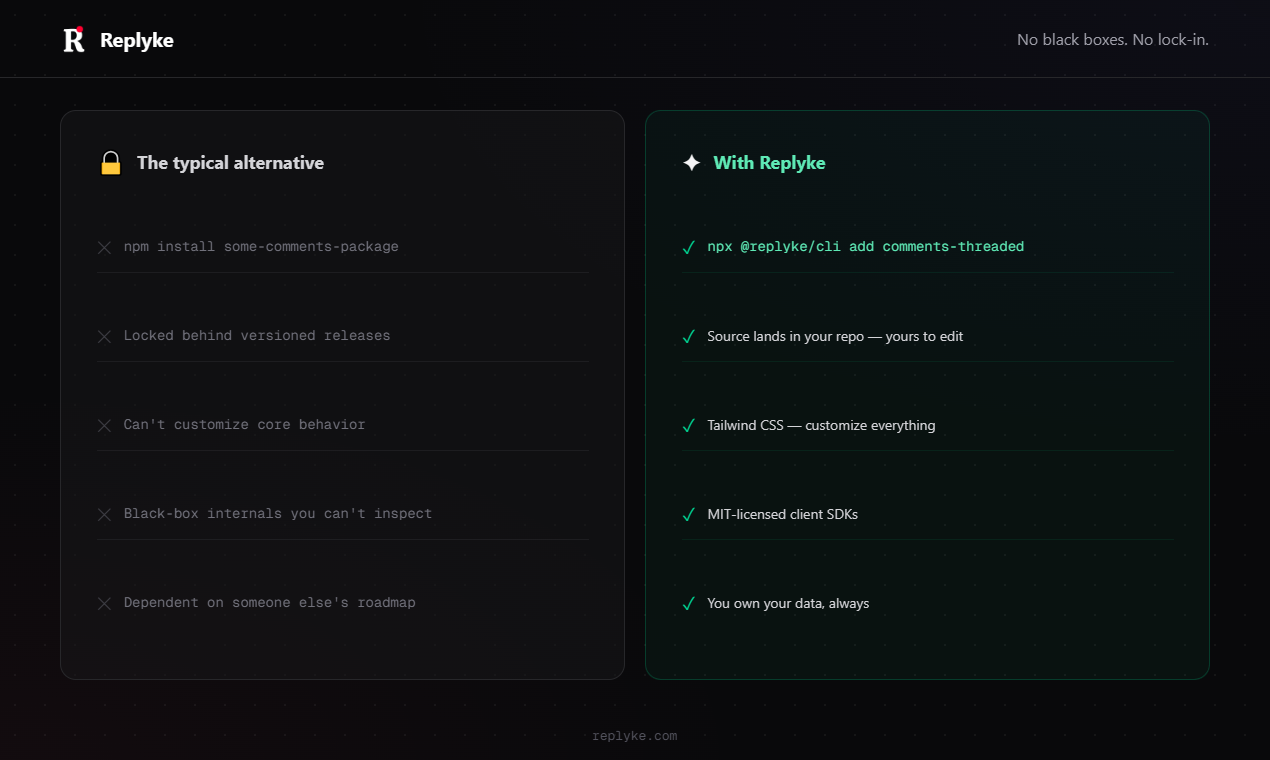Click the X icon beside Can't customize core behavior
The image size is (1270, 760).
click(x=104, y=425)
